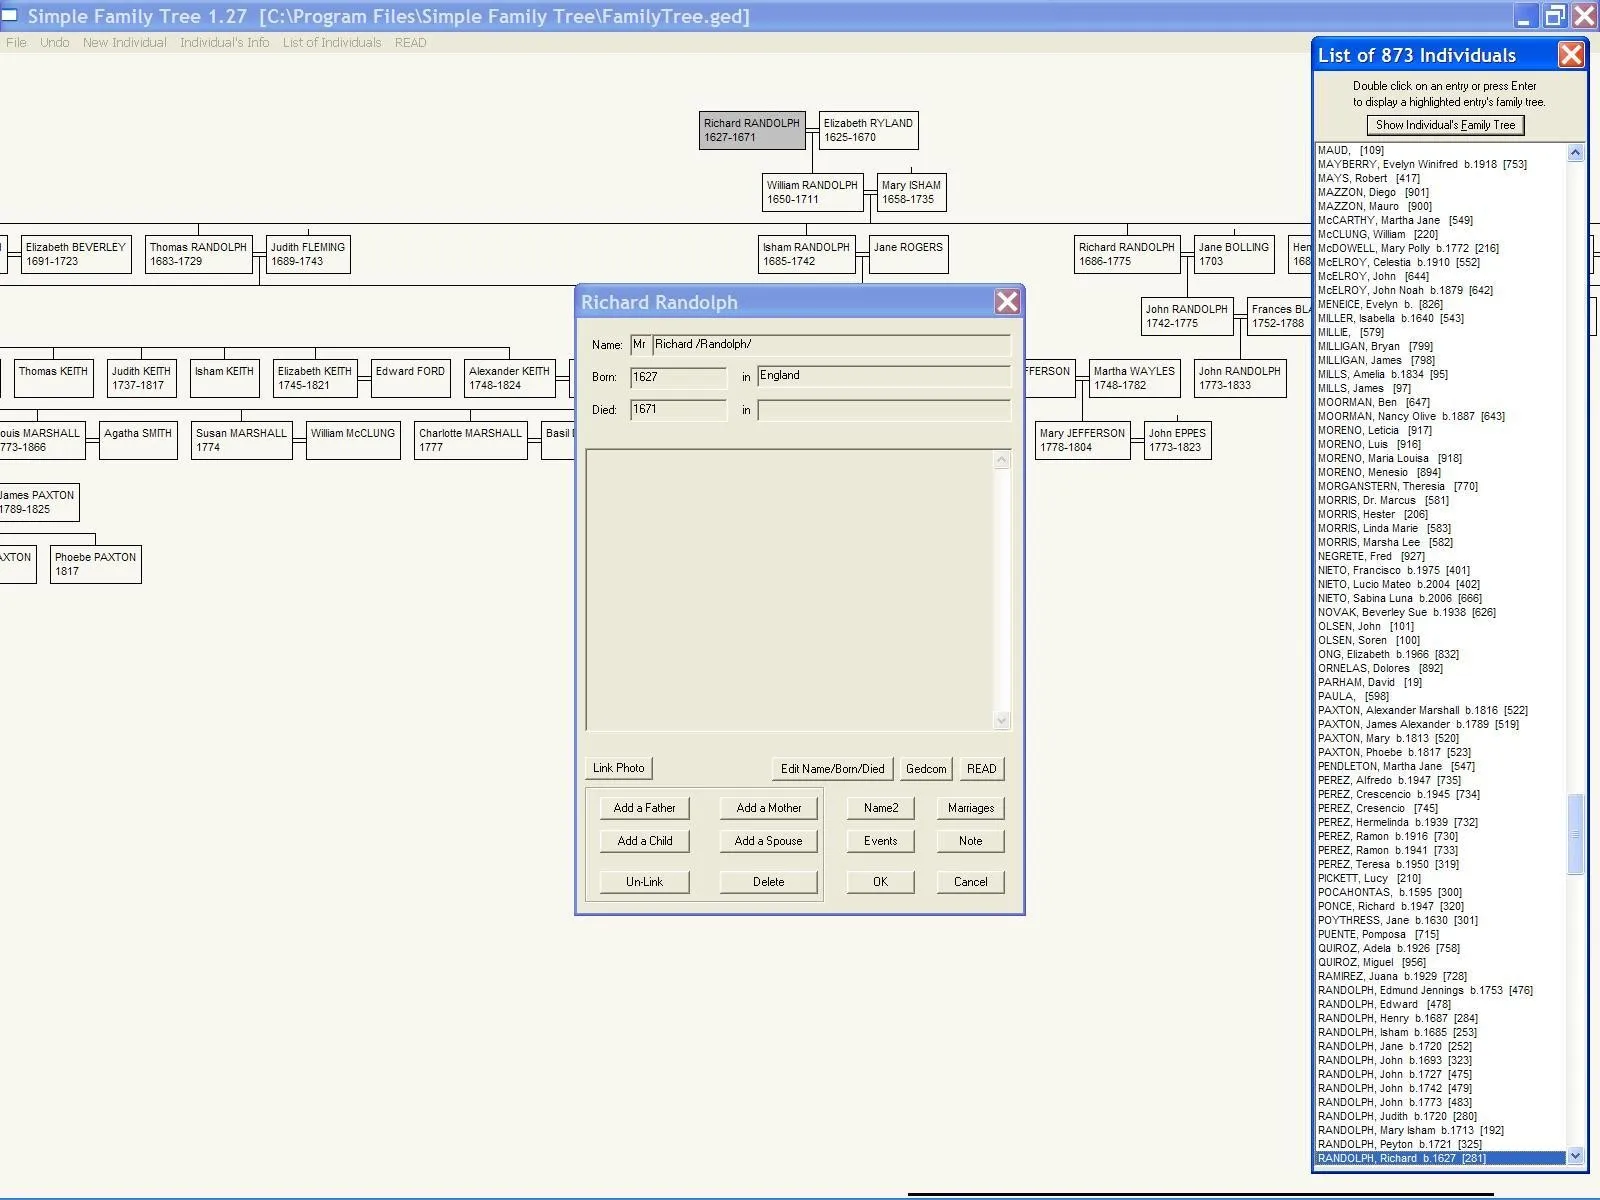Open the Note editor
The image size is (1600, 1200).
(x=969, y=840)
